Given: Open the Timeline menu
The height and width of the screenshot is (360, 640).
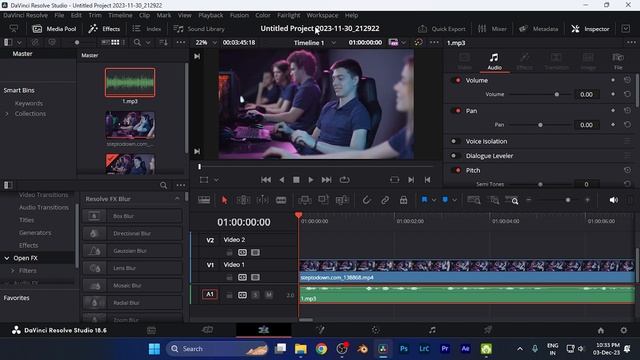Looking at the screenshot, I should click(120, 15).
